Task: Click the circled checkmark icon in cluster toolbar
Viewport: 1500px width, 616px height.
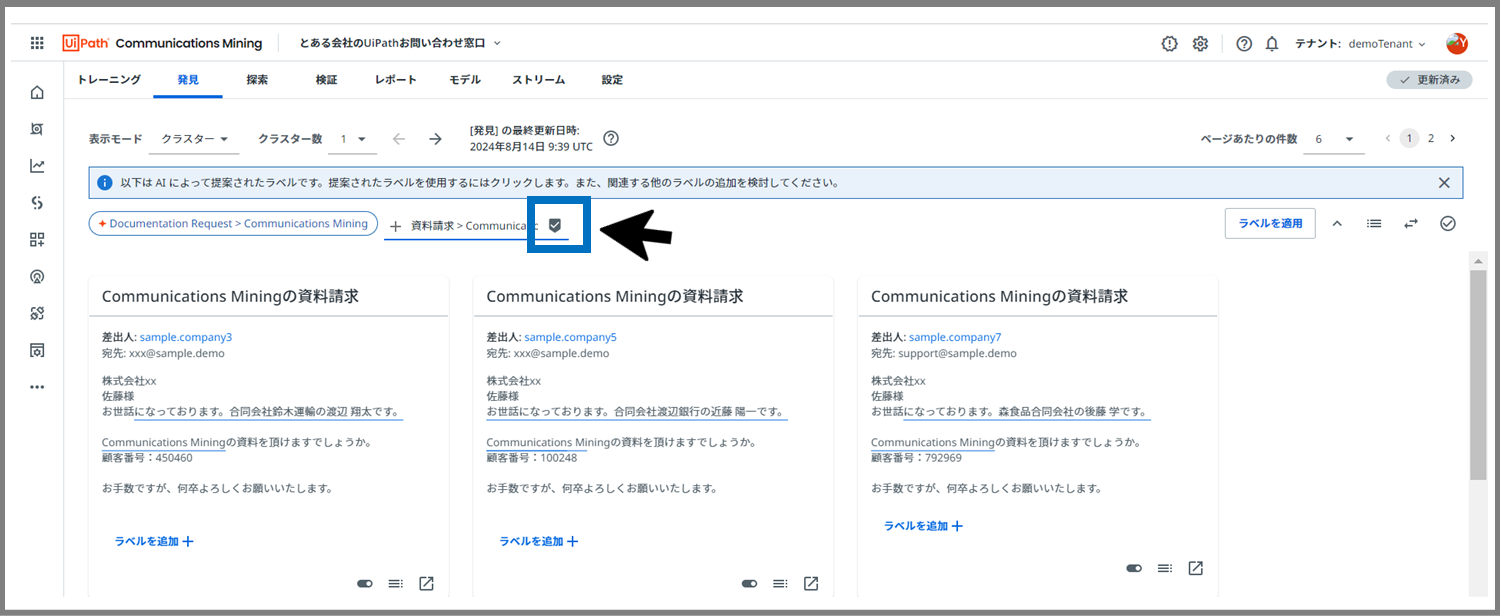Action: (1447, 223)
